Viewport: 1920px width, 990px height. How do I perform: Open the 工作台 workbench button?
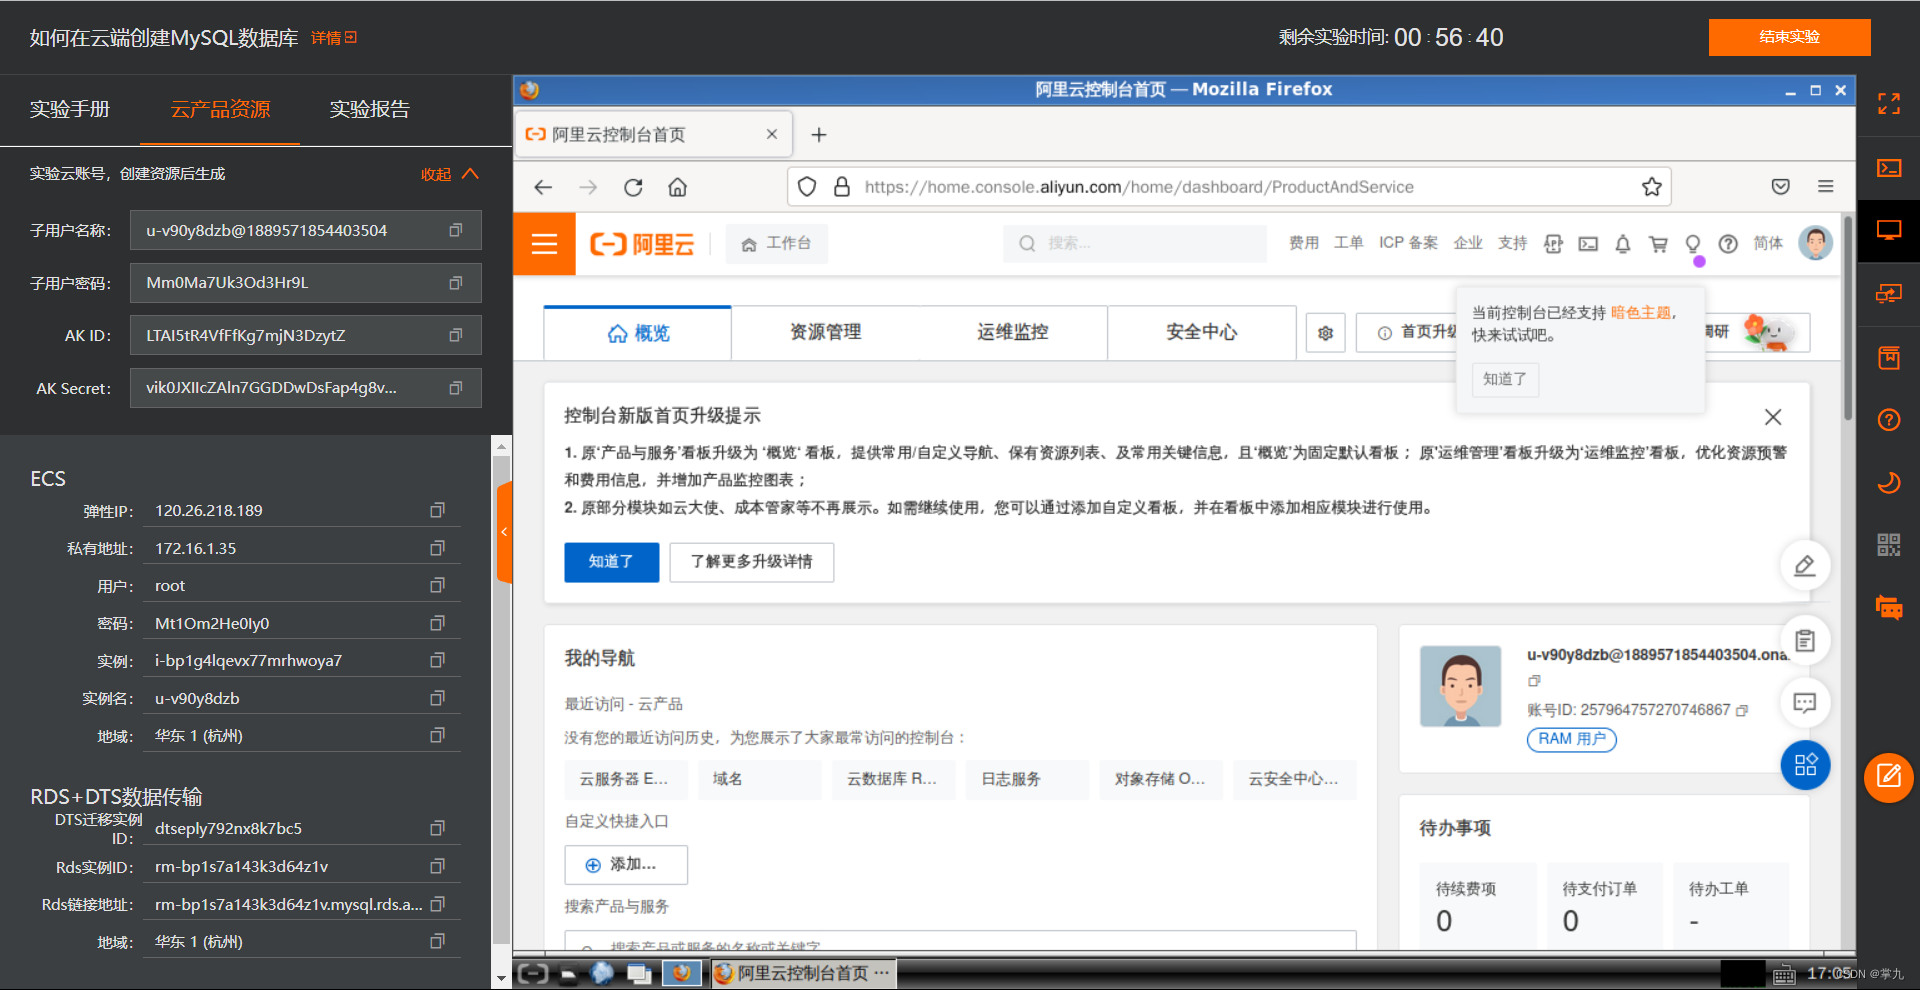click(777, 243)
